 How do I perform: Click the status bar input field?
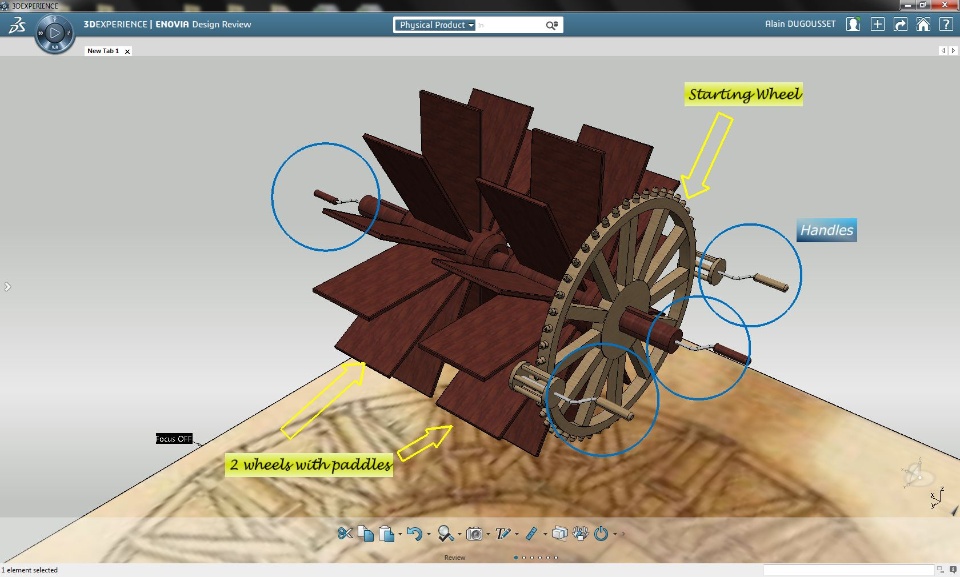click(848, 570)
